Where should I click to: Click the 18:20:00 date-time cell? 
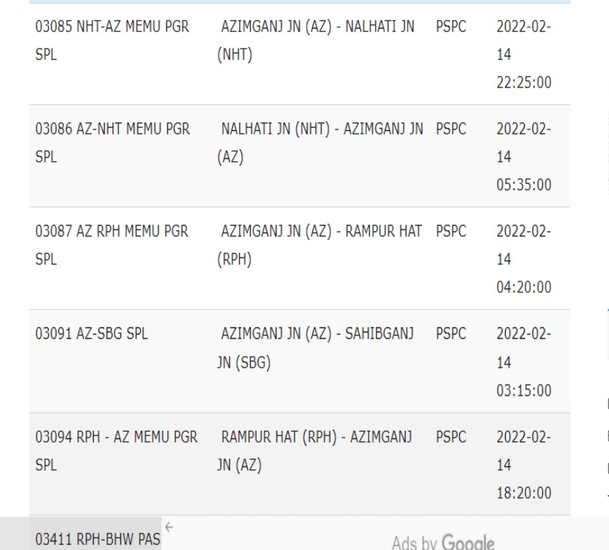coord(524,465)
